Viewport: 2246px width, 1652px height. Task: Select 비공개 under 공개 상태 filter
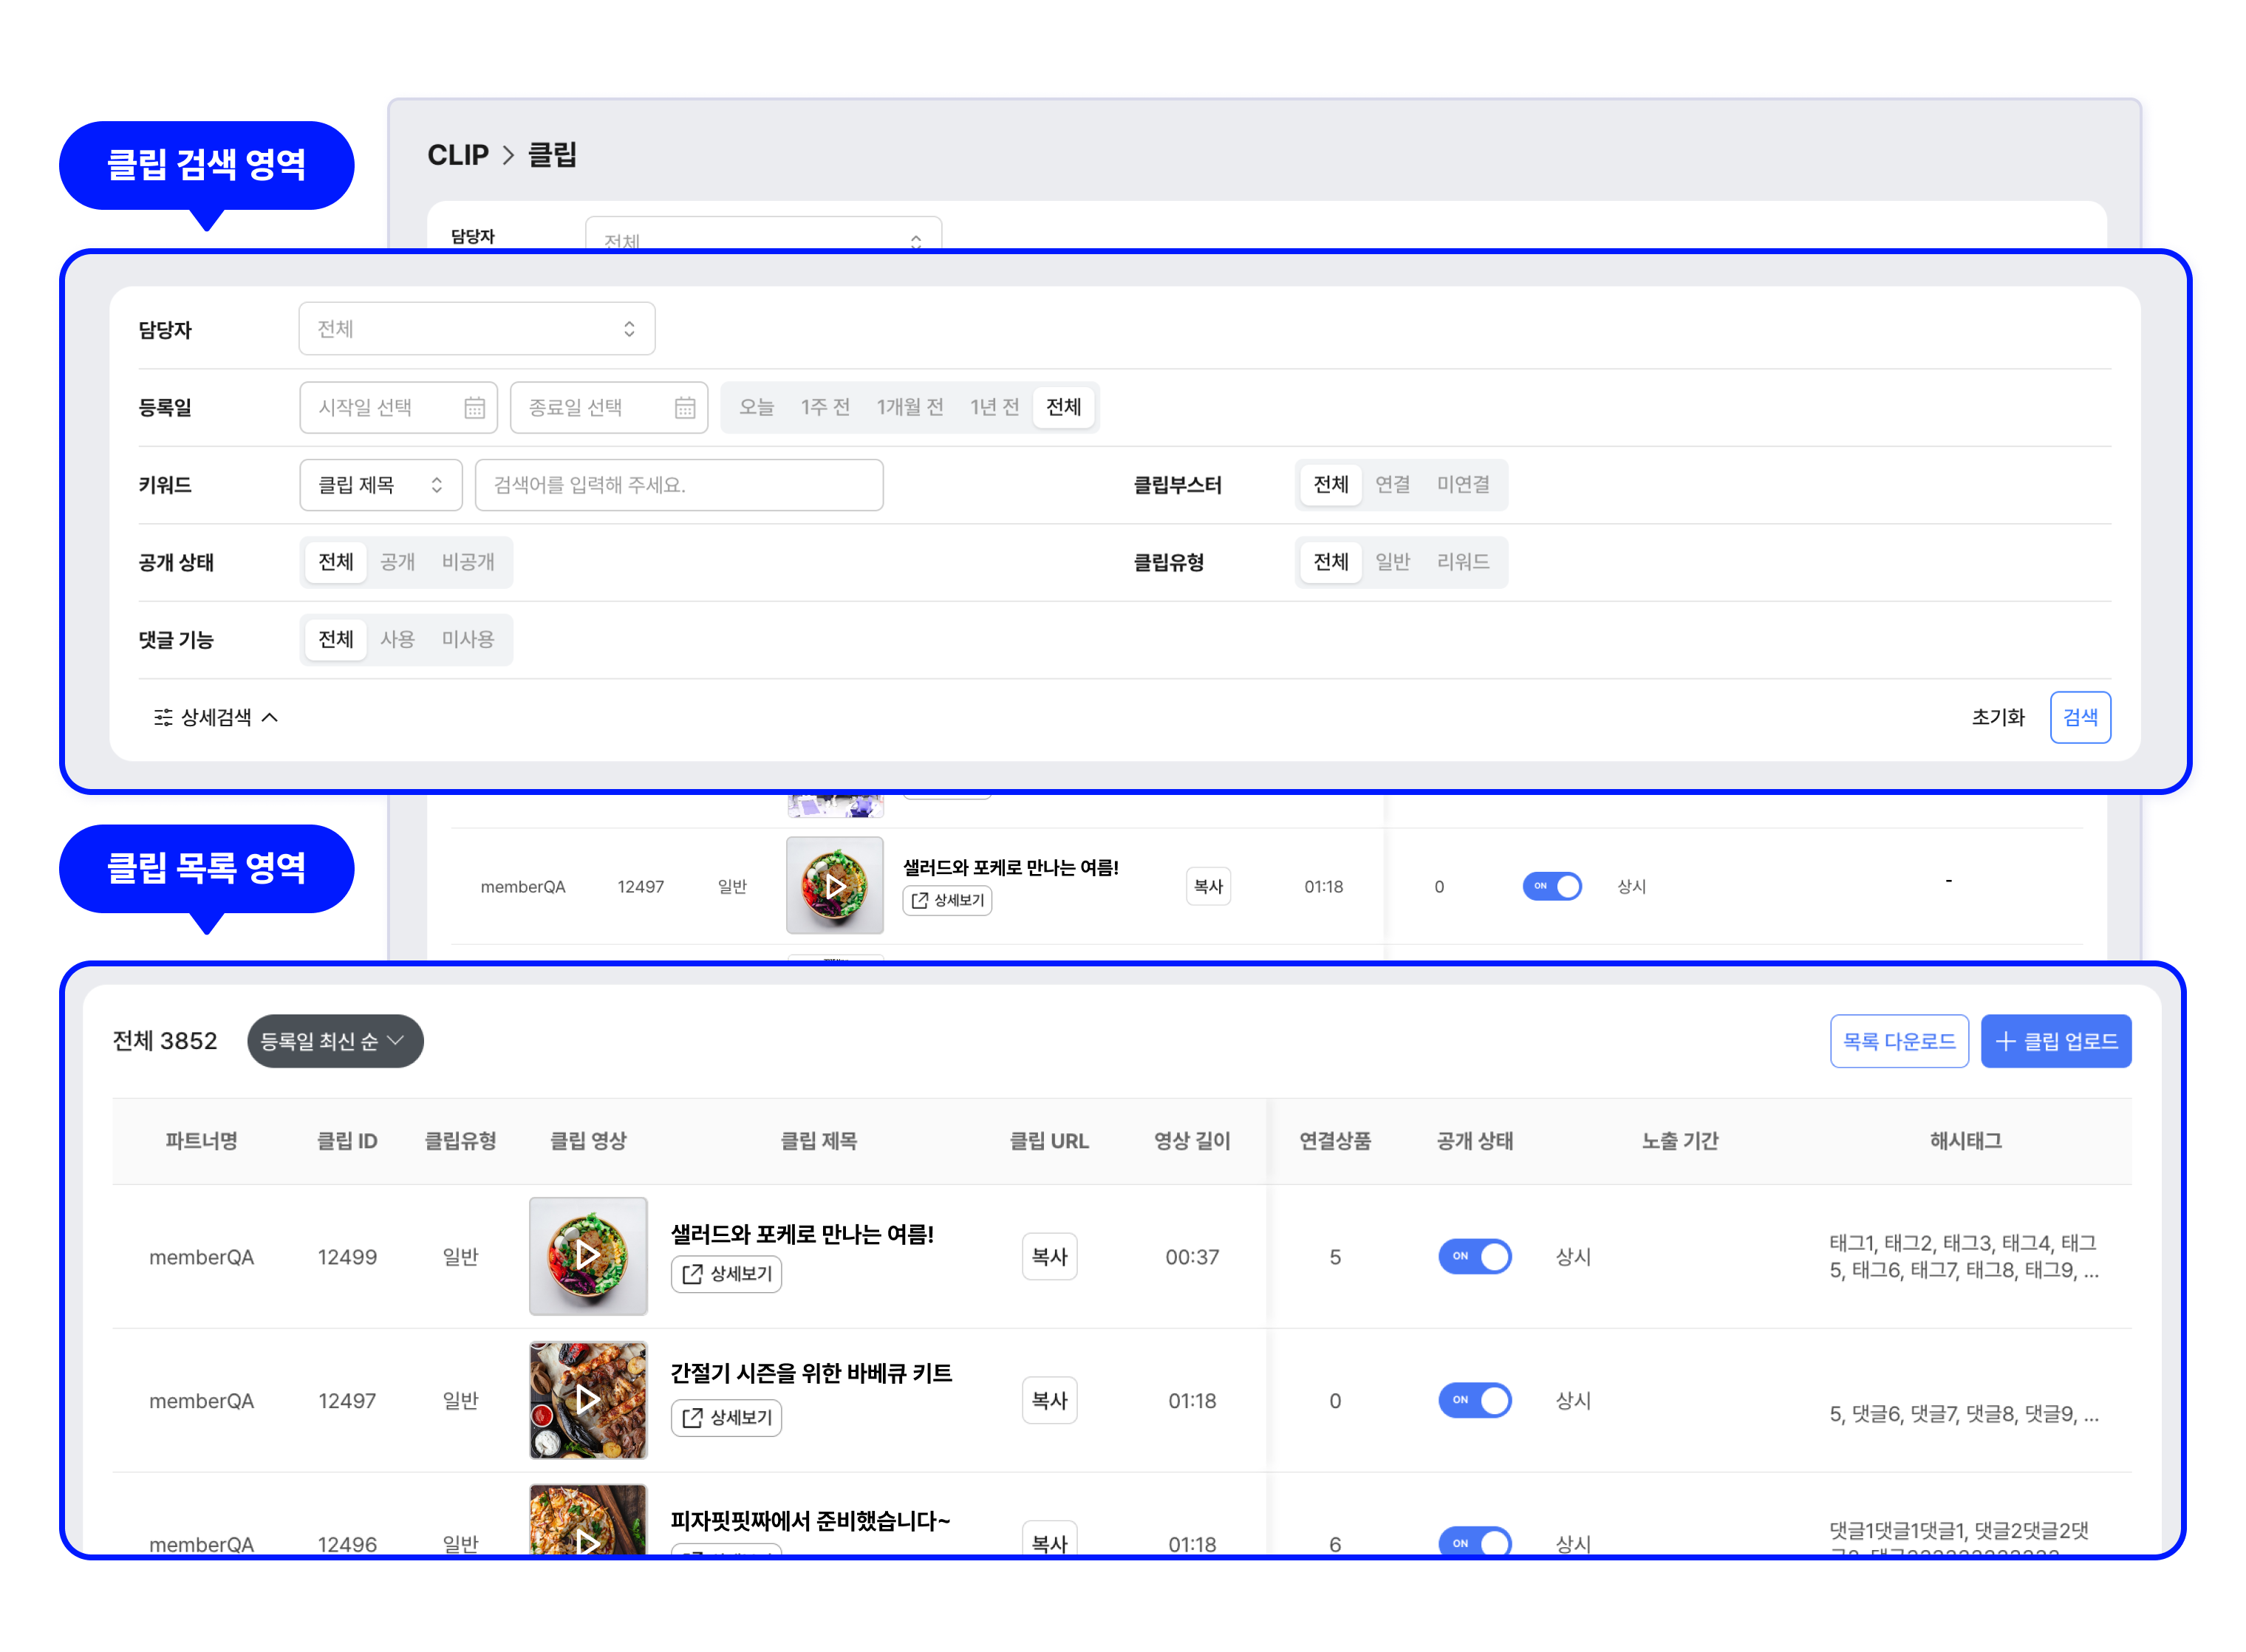(x=468, y=562)
